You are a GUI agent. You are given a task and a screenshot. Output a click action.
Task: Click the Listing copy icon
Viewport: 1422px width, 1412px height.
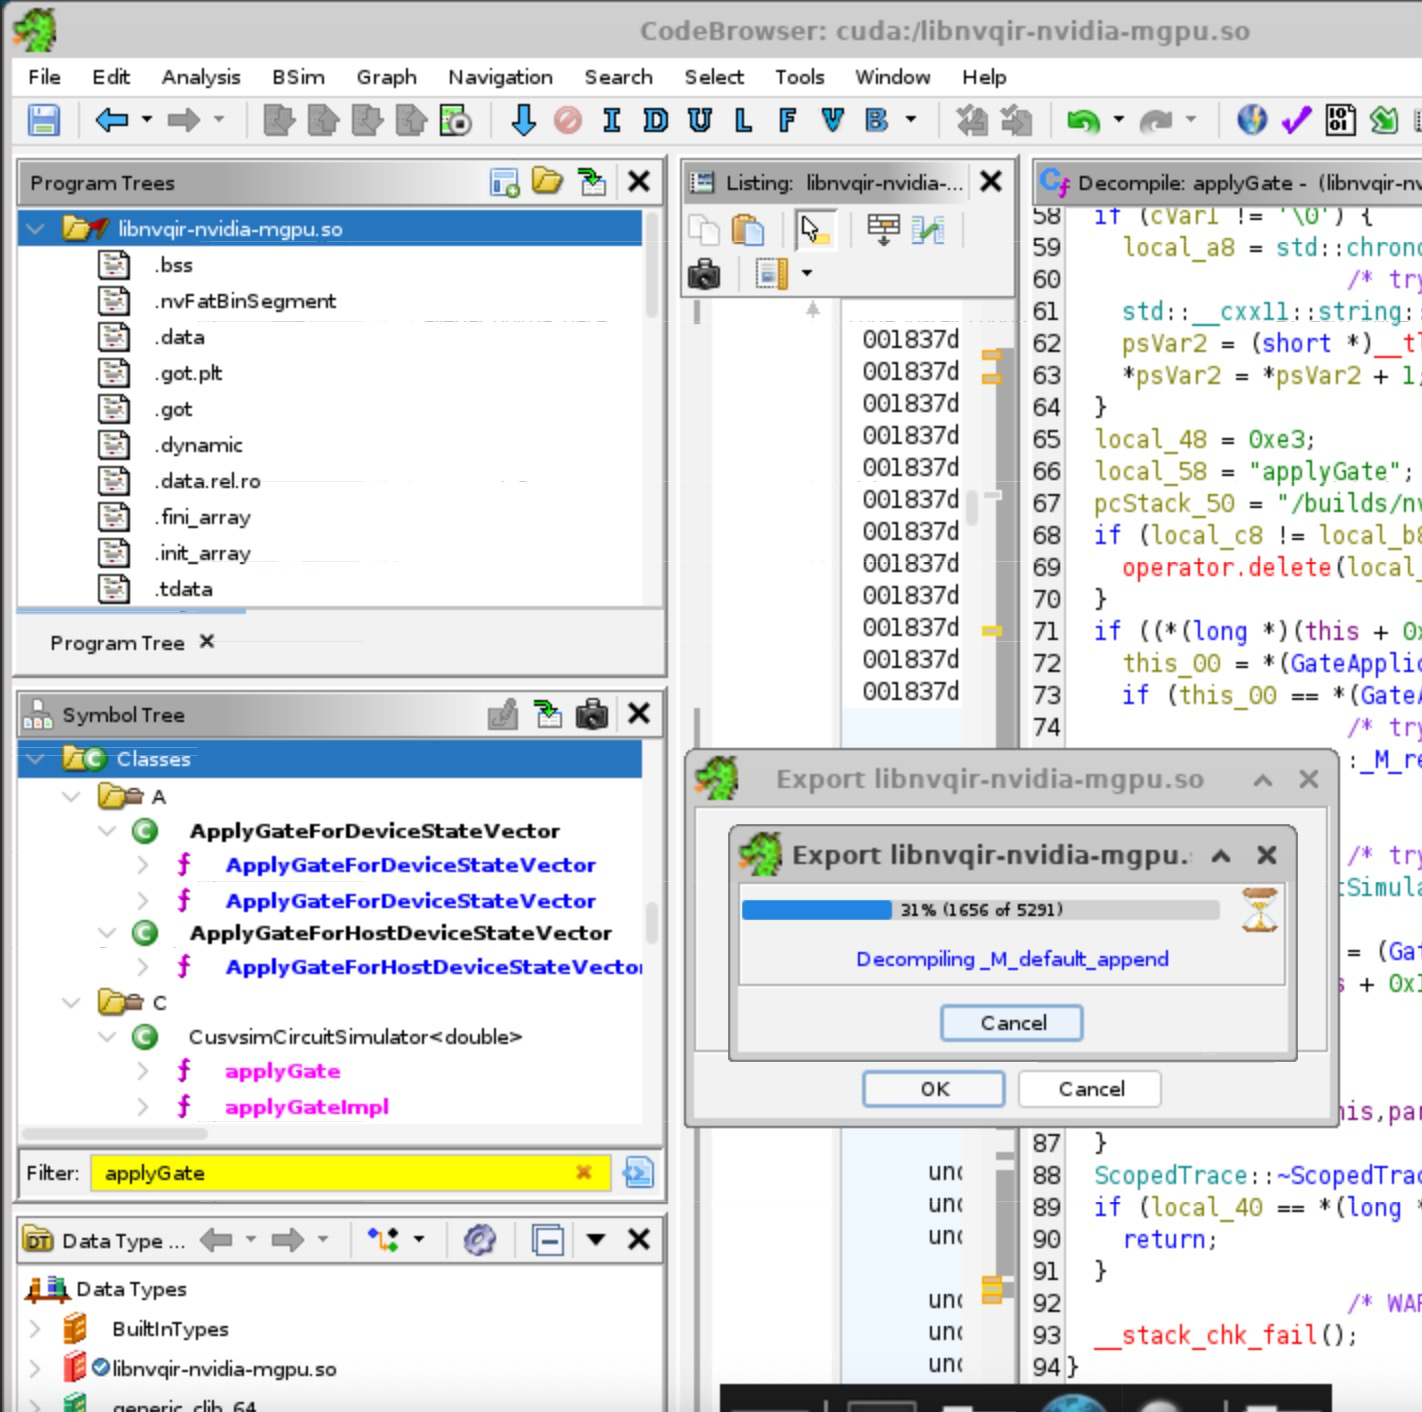click(x=704, y=230)
